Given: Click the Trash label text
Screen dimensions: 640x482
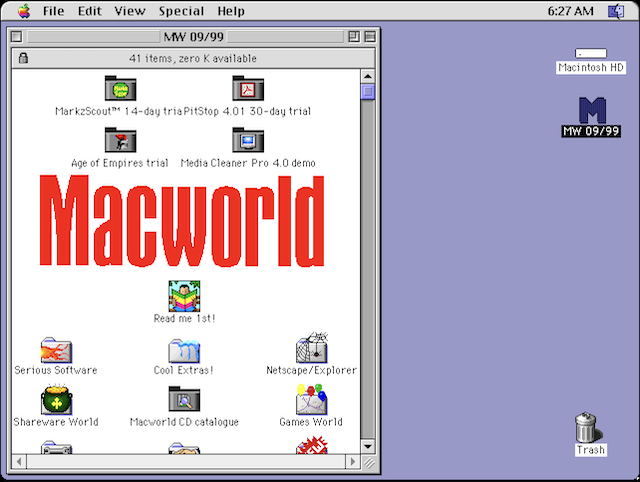Looking at the screenshot, I should [591, 450].
